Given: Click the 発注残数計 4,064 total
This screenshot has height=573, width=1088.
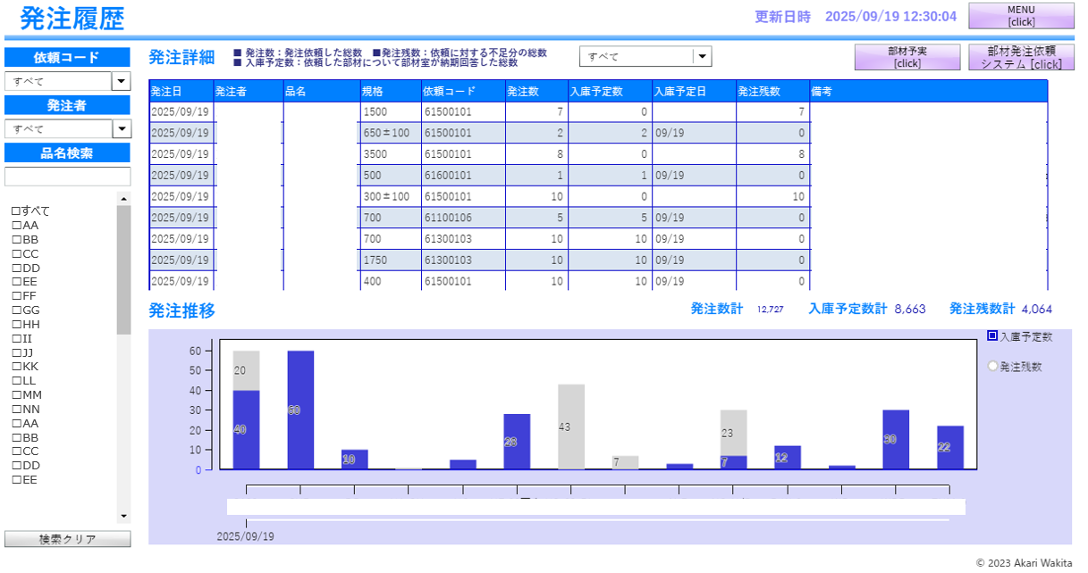Looking at the screenshot, I should pyautogui.click(x=1001, y=309).
